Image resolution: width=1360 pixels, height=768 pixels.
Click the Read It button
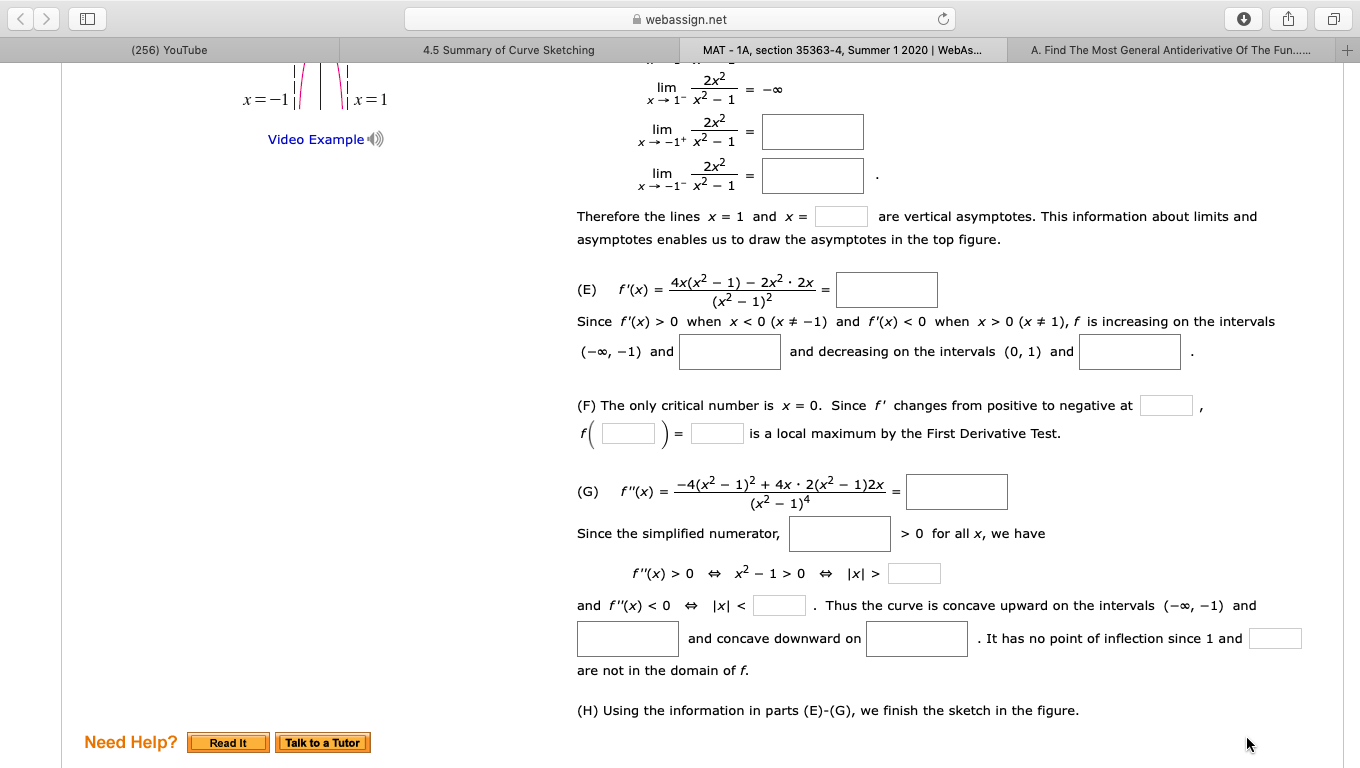(228, 742)
